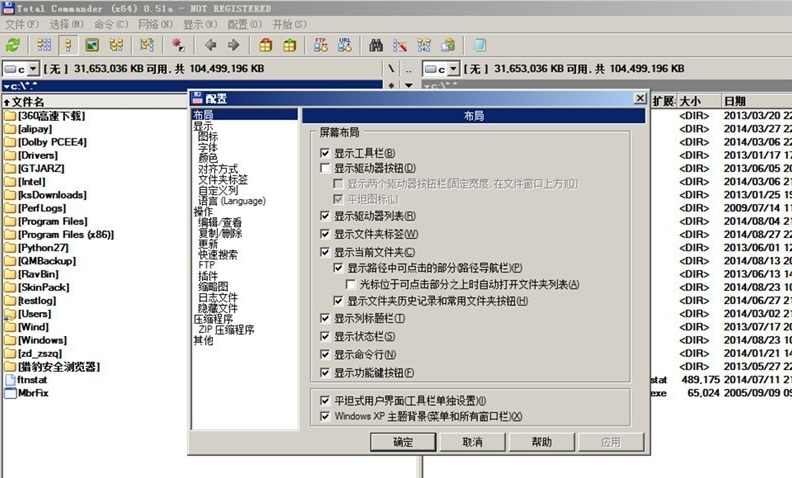Open directory history down-arrow between panels
Viewport: 792px width, 478px height.
(409, 85)
